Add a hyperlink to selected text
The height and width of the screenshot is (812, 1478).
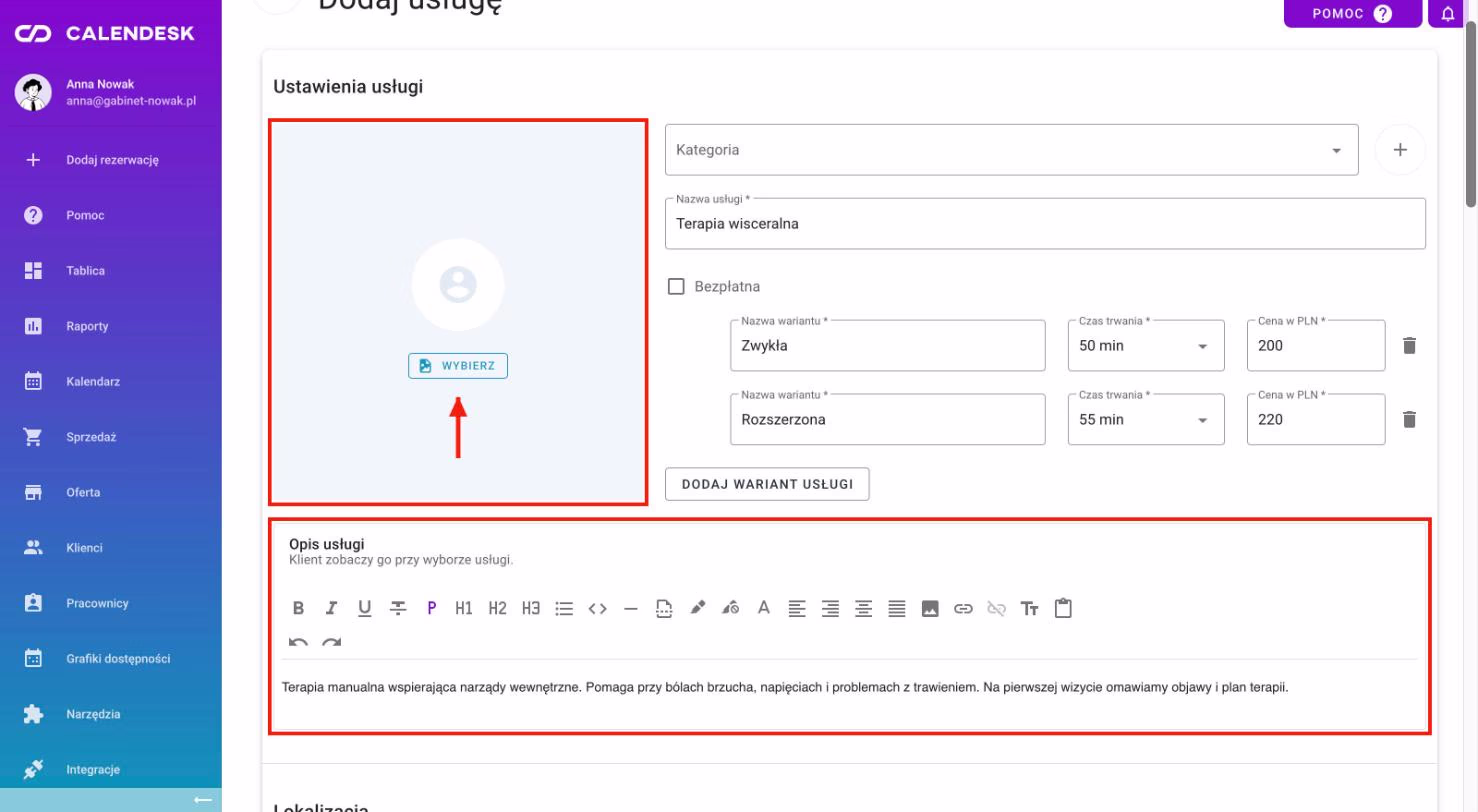(963, 608)
